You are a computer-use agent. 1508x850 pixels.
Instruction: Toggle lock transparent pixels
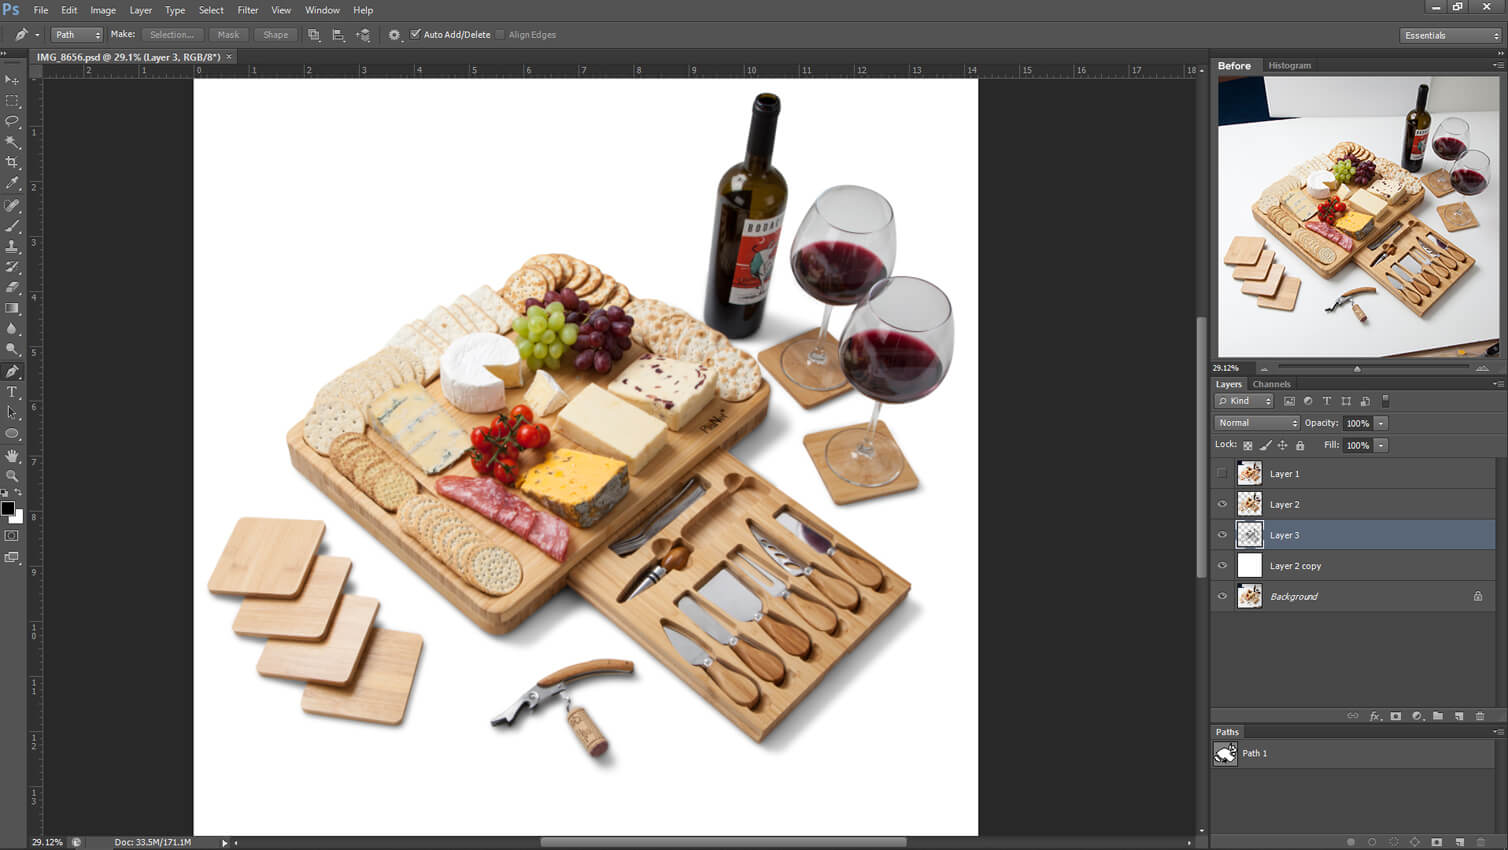pos(1247,445)
